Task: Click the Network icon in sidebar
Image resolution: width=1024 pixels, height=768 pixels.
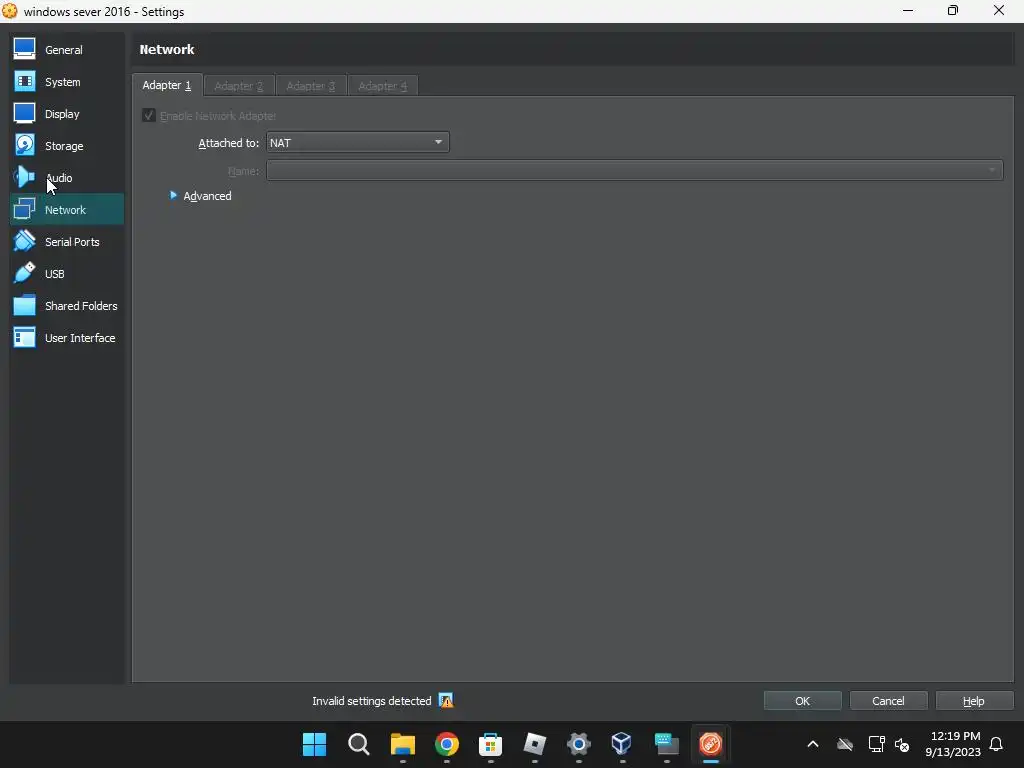Action: (x=25, y=210)
